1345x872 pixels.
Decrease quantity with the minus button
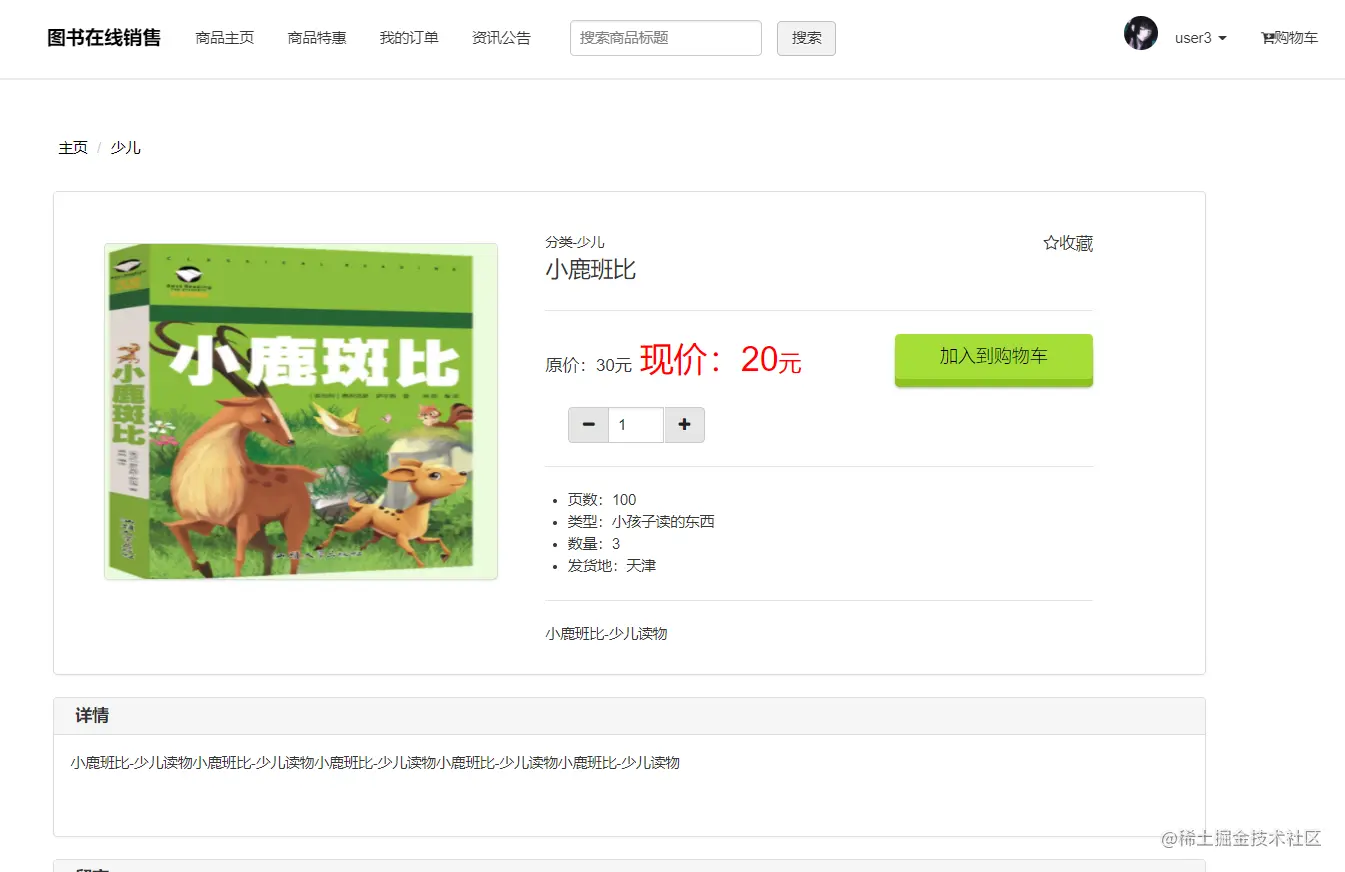point(588,425)
